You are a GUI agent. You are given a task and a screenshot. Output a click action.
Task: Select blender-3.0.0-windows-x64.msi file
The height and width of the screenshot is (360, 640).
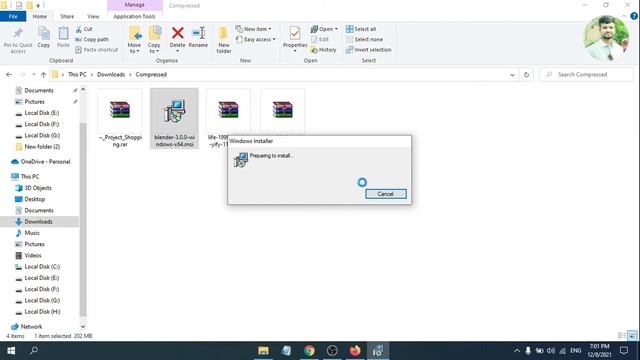click(x=174, y=118)
